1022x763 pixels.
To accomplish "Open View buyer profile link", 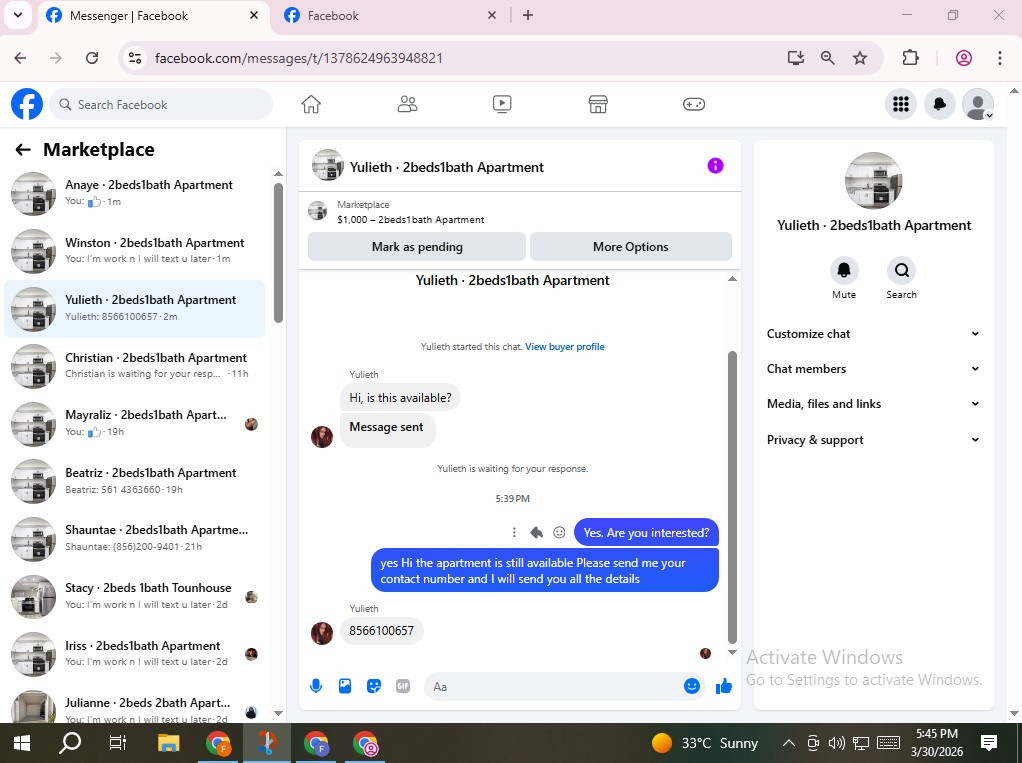I will tap(564, 347).
